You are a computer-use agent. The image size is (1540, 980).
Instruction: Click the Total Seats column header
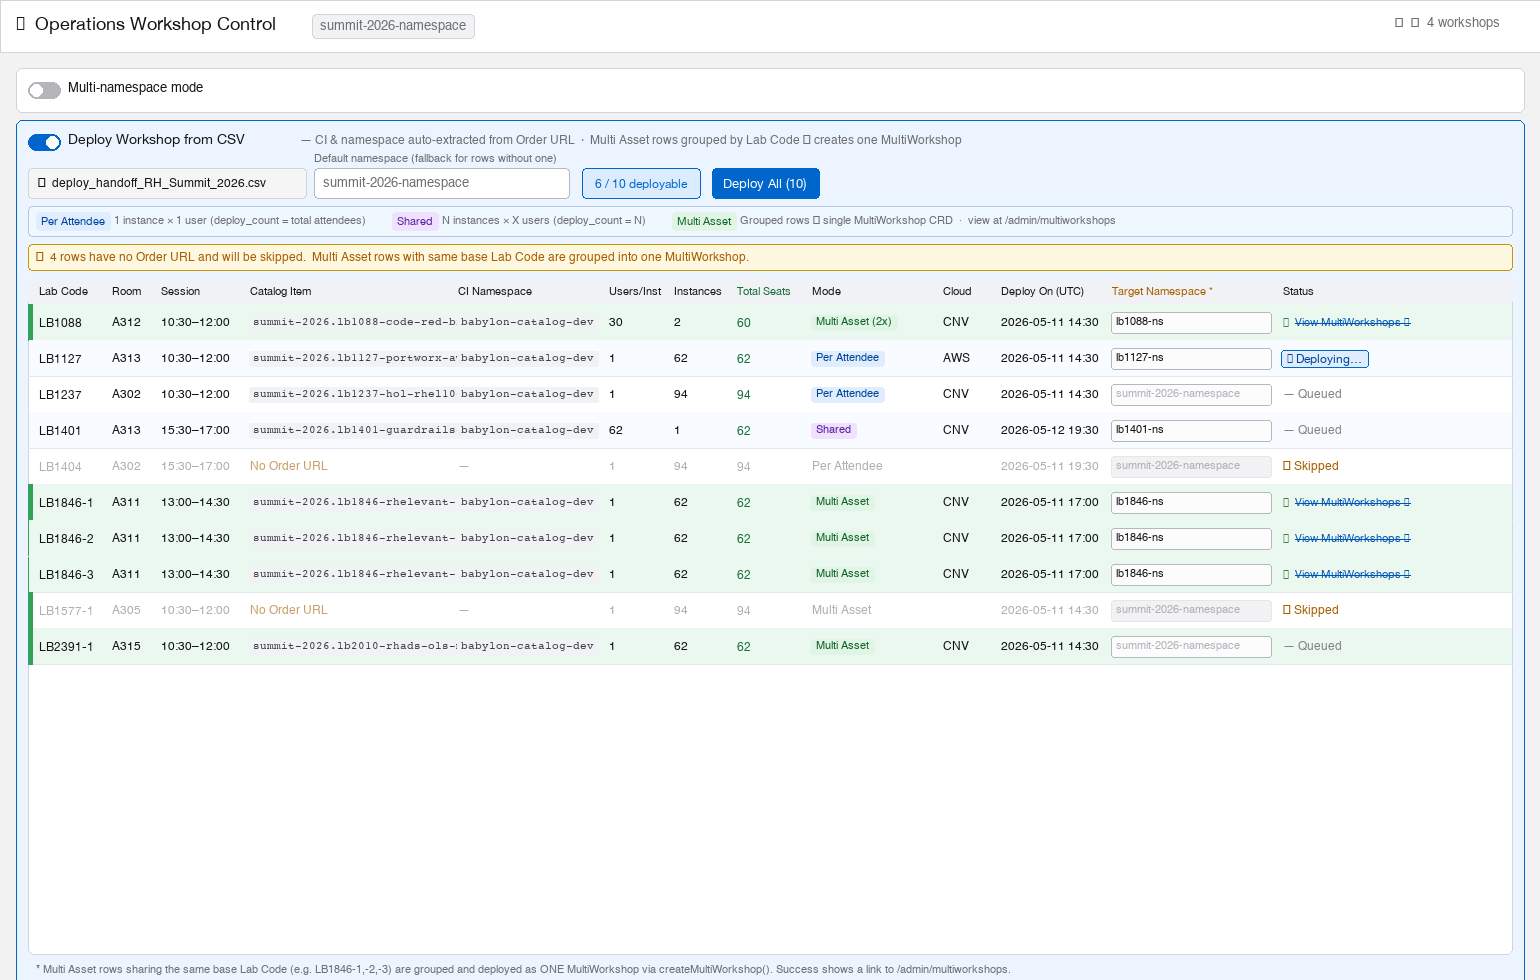(763, 292)
